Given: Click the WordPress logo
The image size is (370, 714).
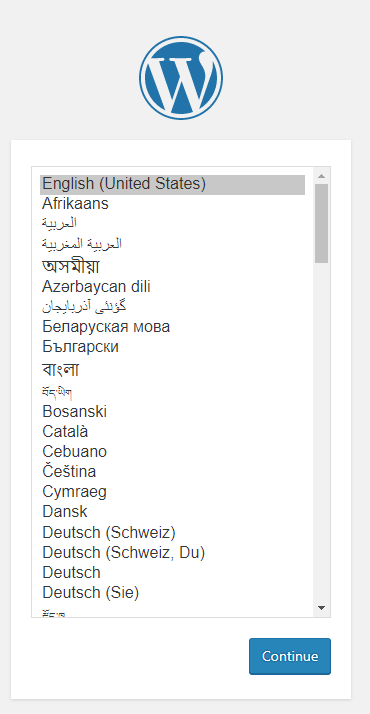Looking at the screenshot, I should pos(181,78).
